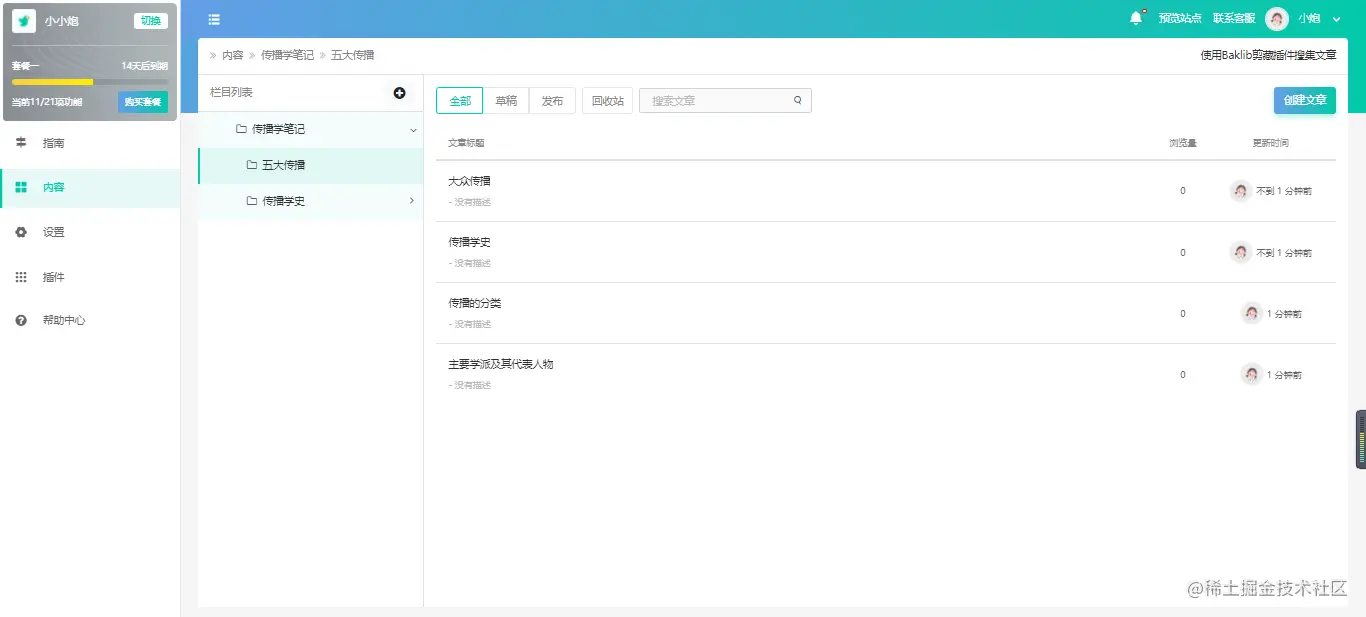1366x617 pixels.
Task: Click 传播学笔记 in the breadcrumb
Action: [287, 56]
